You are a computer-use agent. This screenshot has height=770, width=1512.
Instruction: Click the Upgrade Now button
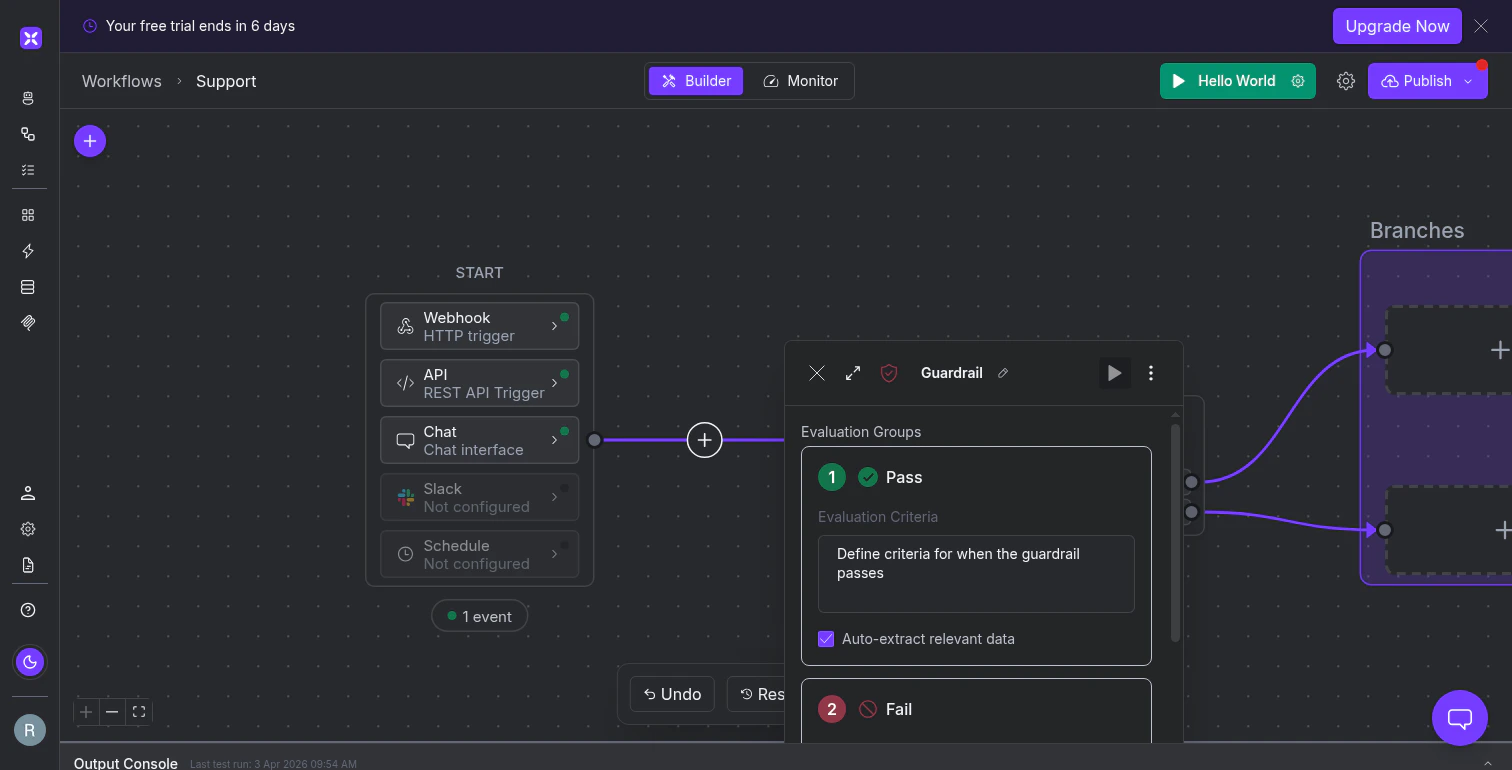click(x=1397, y=26)
